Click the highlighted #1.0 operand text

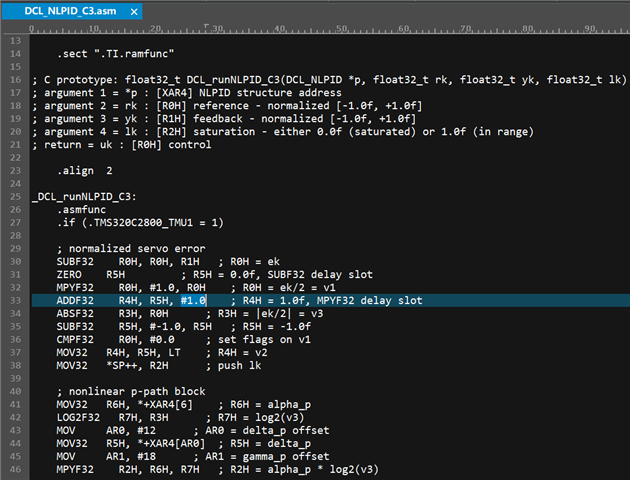[193, 300]
